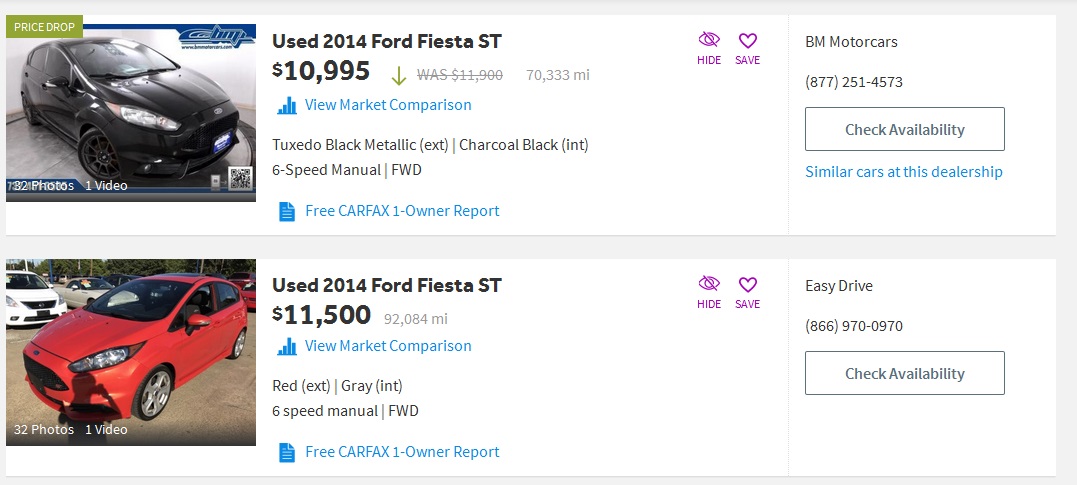The width and height of the screenshot is (1077, 485).
Task: View Market Comparison for $11,500 Fiesta
Action: pyautogui.click(x=388, y=346)
